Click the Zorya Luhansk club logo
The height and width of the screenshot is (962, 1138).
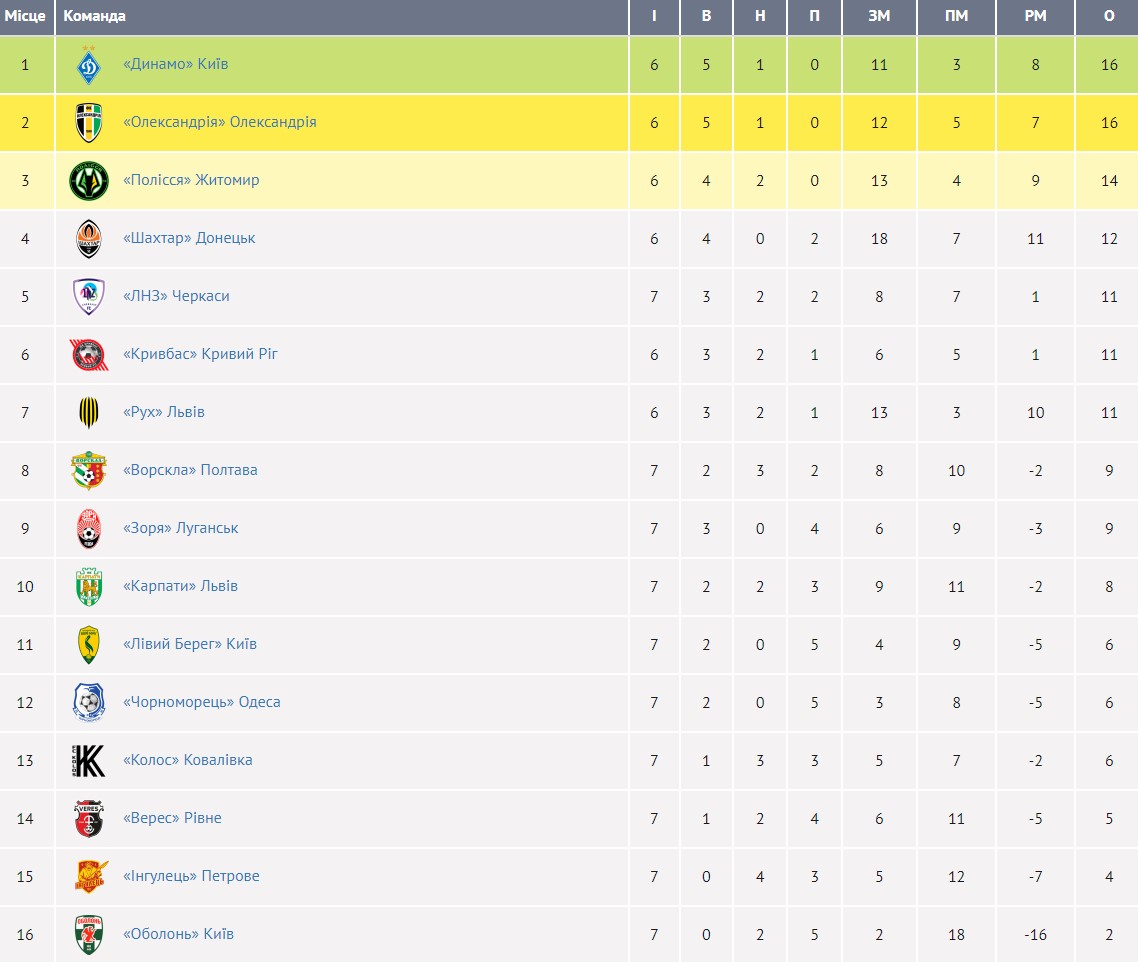pos(89,528)
